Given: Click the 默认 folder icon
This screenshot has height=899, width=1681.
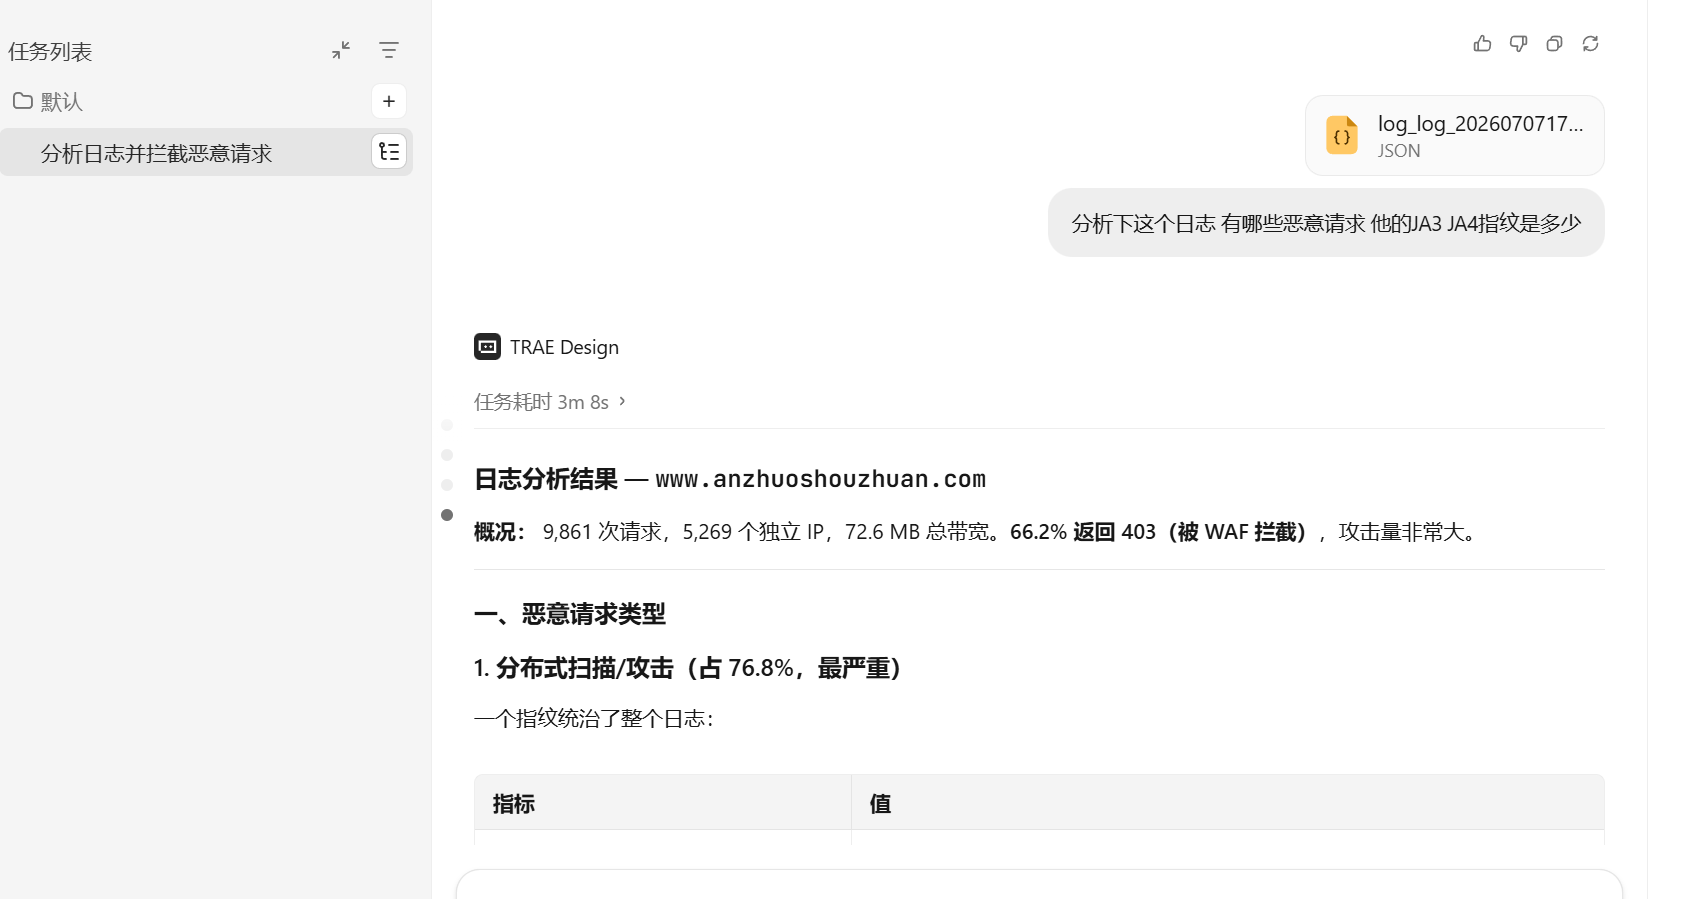Looking at the screenshot, I should [x=22, y=101].
